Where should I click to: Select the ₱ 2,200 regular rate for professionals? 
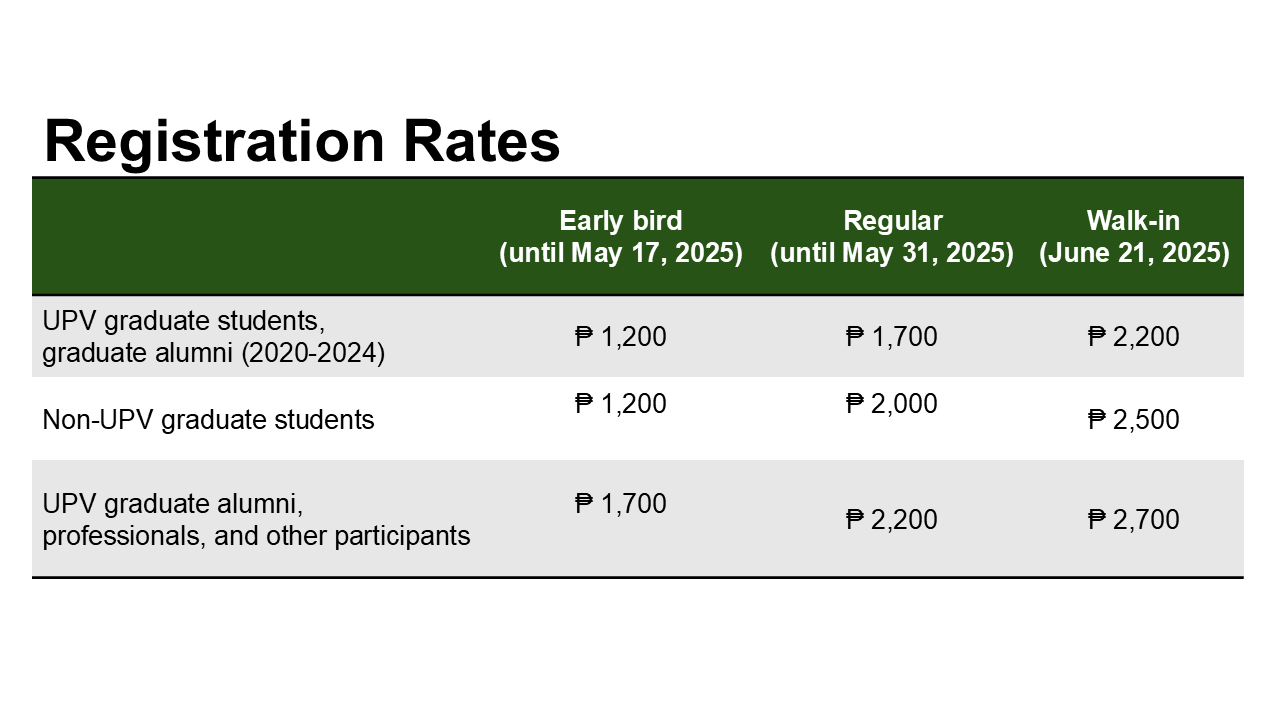892,520
